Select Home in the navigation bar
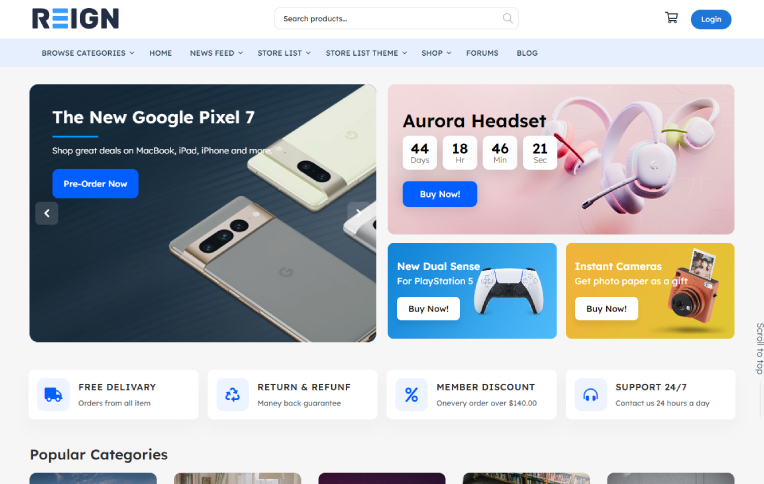Viewport: 764px width, 484px height. (160, 53)
